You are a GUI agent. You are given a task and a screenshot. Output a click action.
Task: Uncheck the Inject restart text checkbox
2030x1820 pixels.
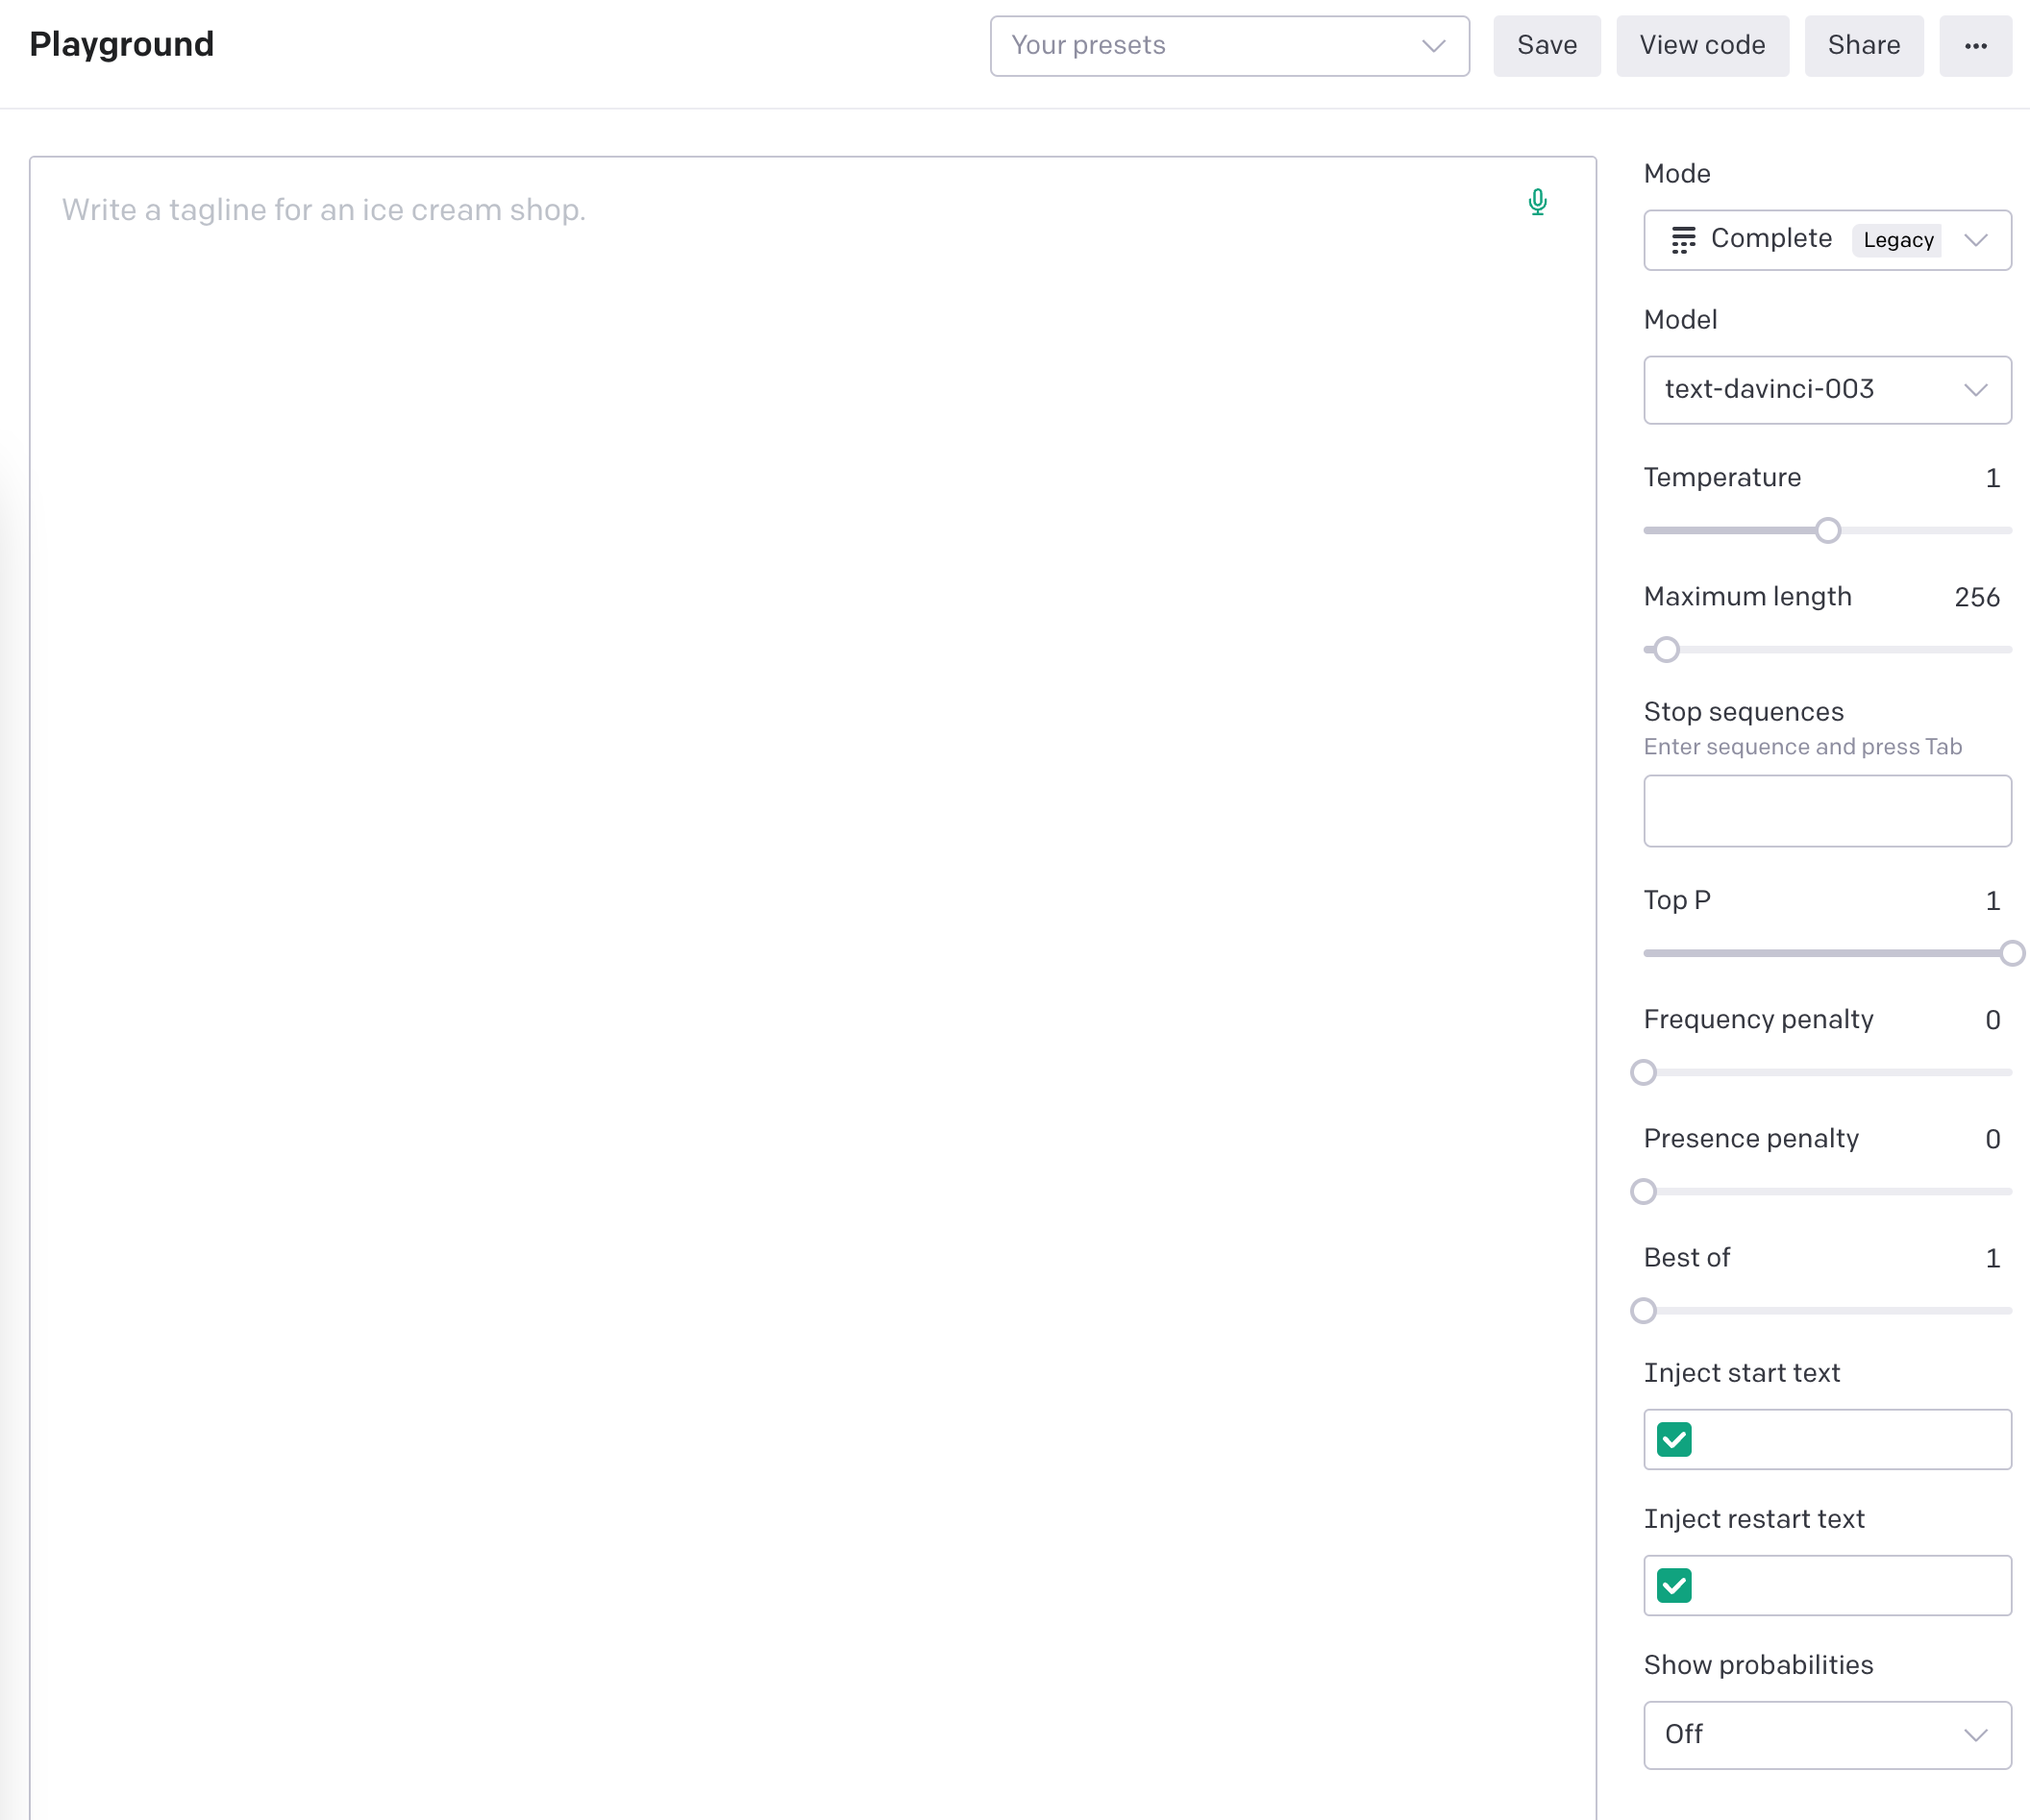click(x=1673, y=1586)
